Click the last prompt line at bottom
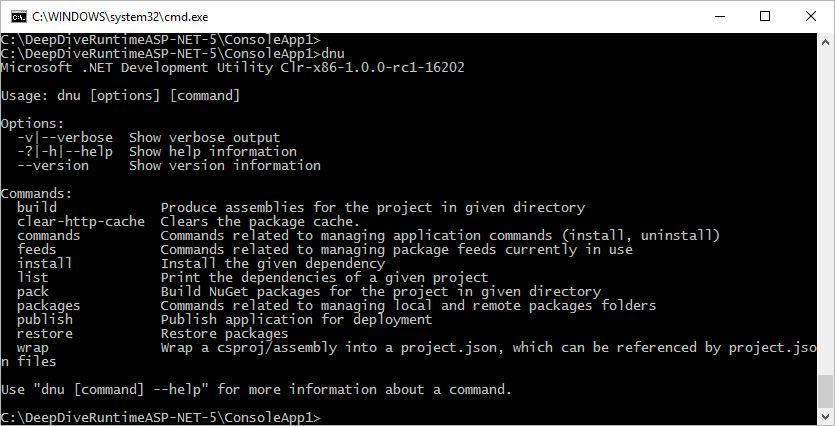Image resolution: width=835 pixels, height=426 pixels. [160, 417]
